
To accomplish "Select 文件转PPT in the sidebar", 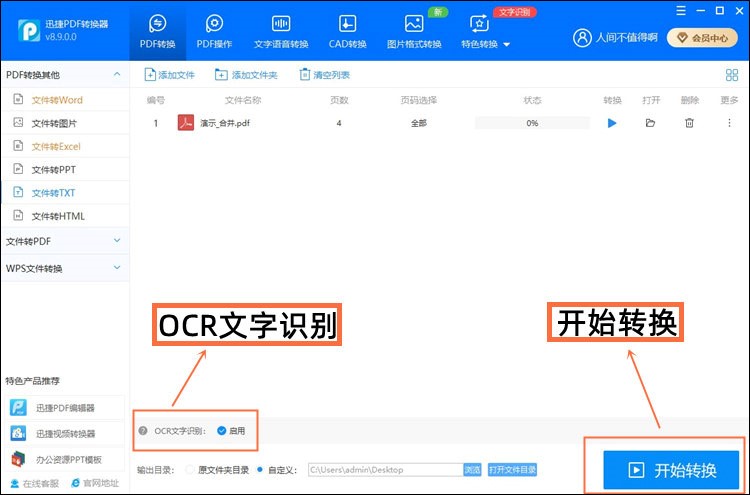I will pyautogui.click(x=65, y=169).
